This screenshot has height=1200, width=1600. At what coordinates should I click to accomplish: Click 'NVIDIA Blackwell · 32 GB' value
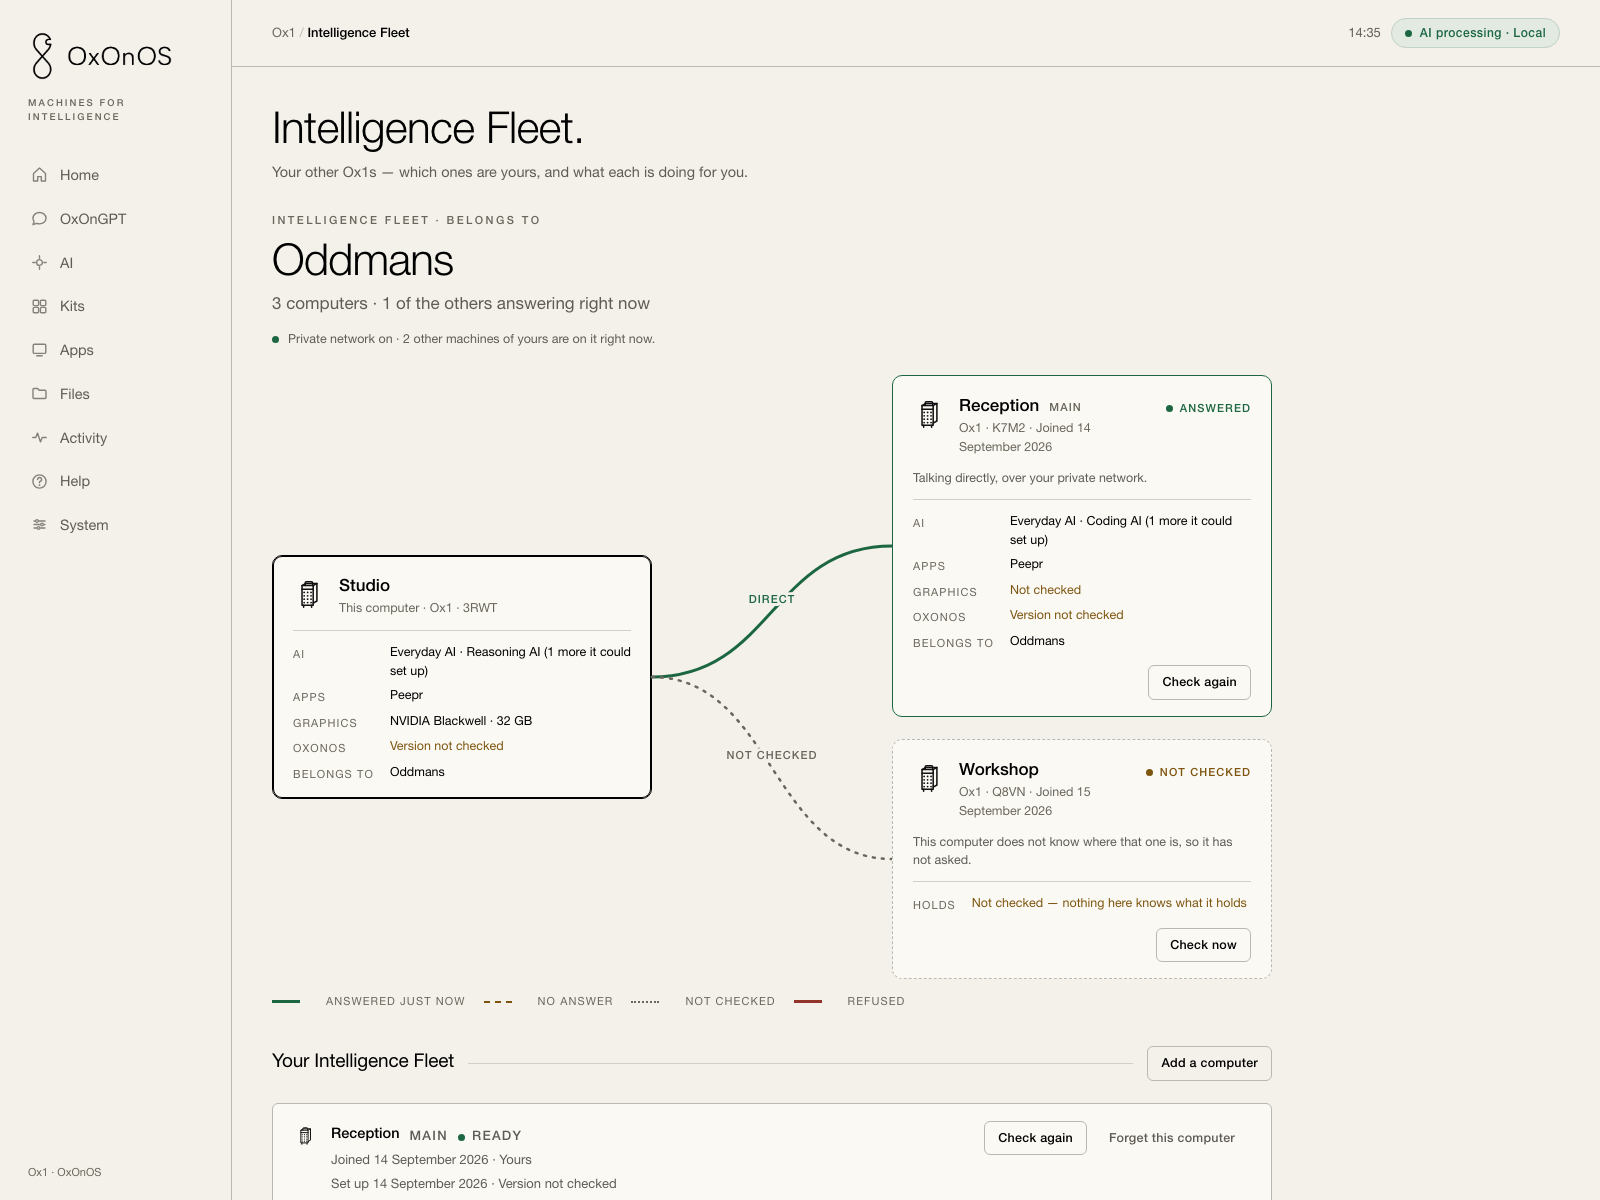pos(461,721)
